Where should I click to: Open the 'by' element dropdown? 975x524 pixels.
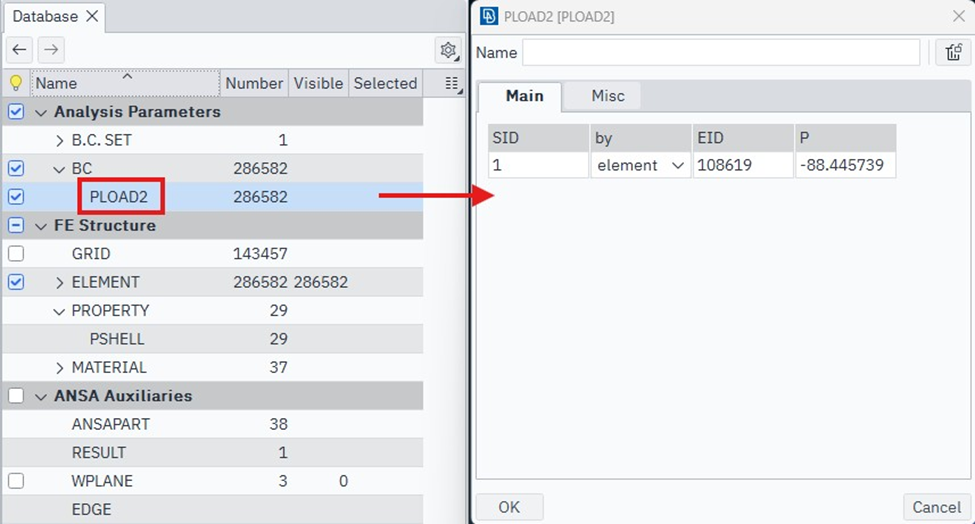tap(640, 165)
